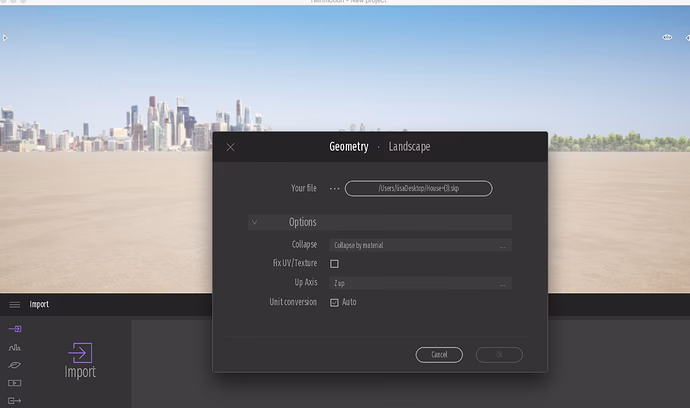The image size is (690, 408).
Task: Open the Collapse by material dropdown
Action: [420, 245]
